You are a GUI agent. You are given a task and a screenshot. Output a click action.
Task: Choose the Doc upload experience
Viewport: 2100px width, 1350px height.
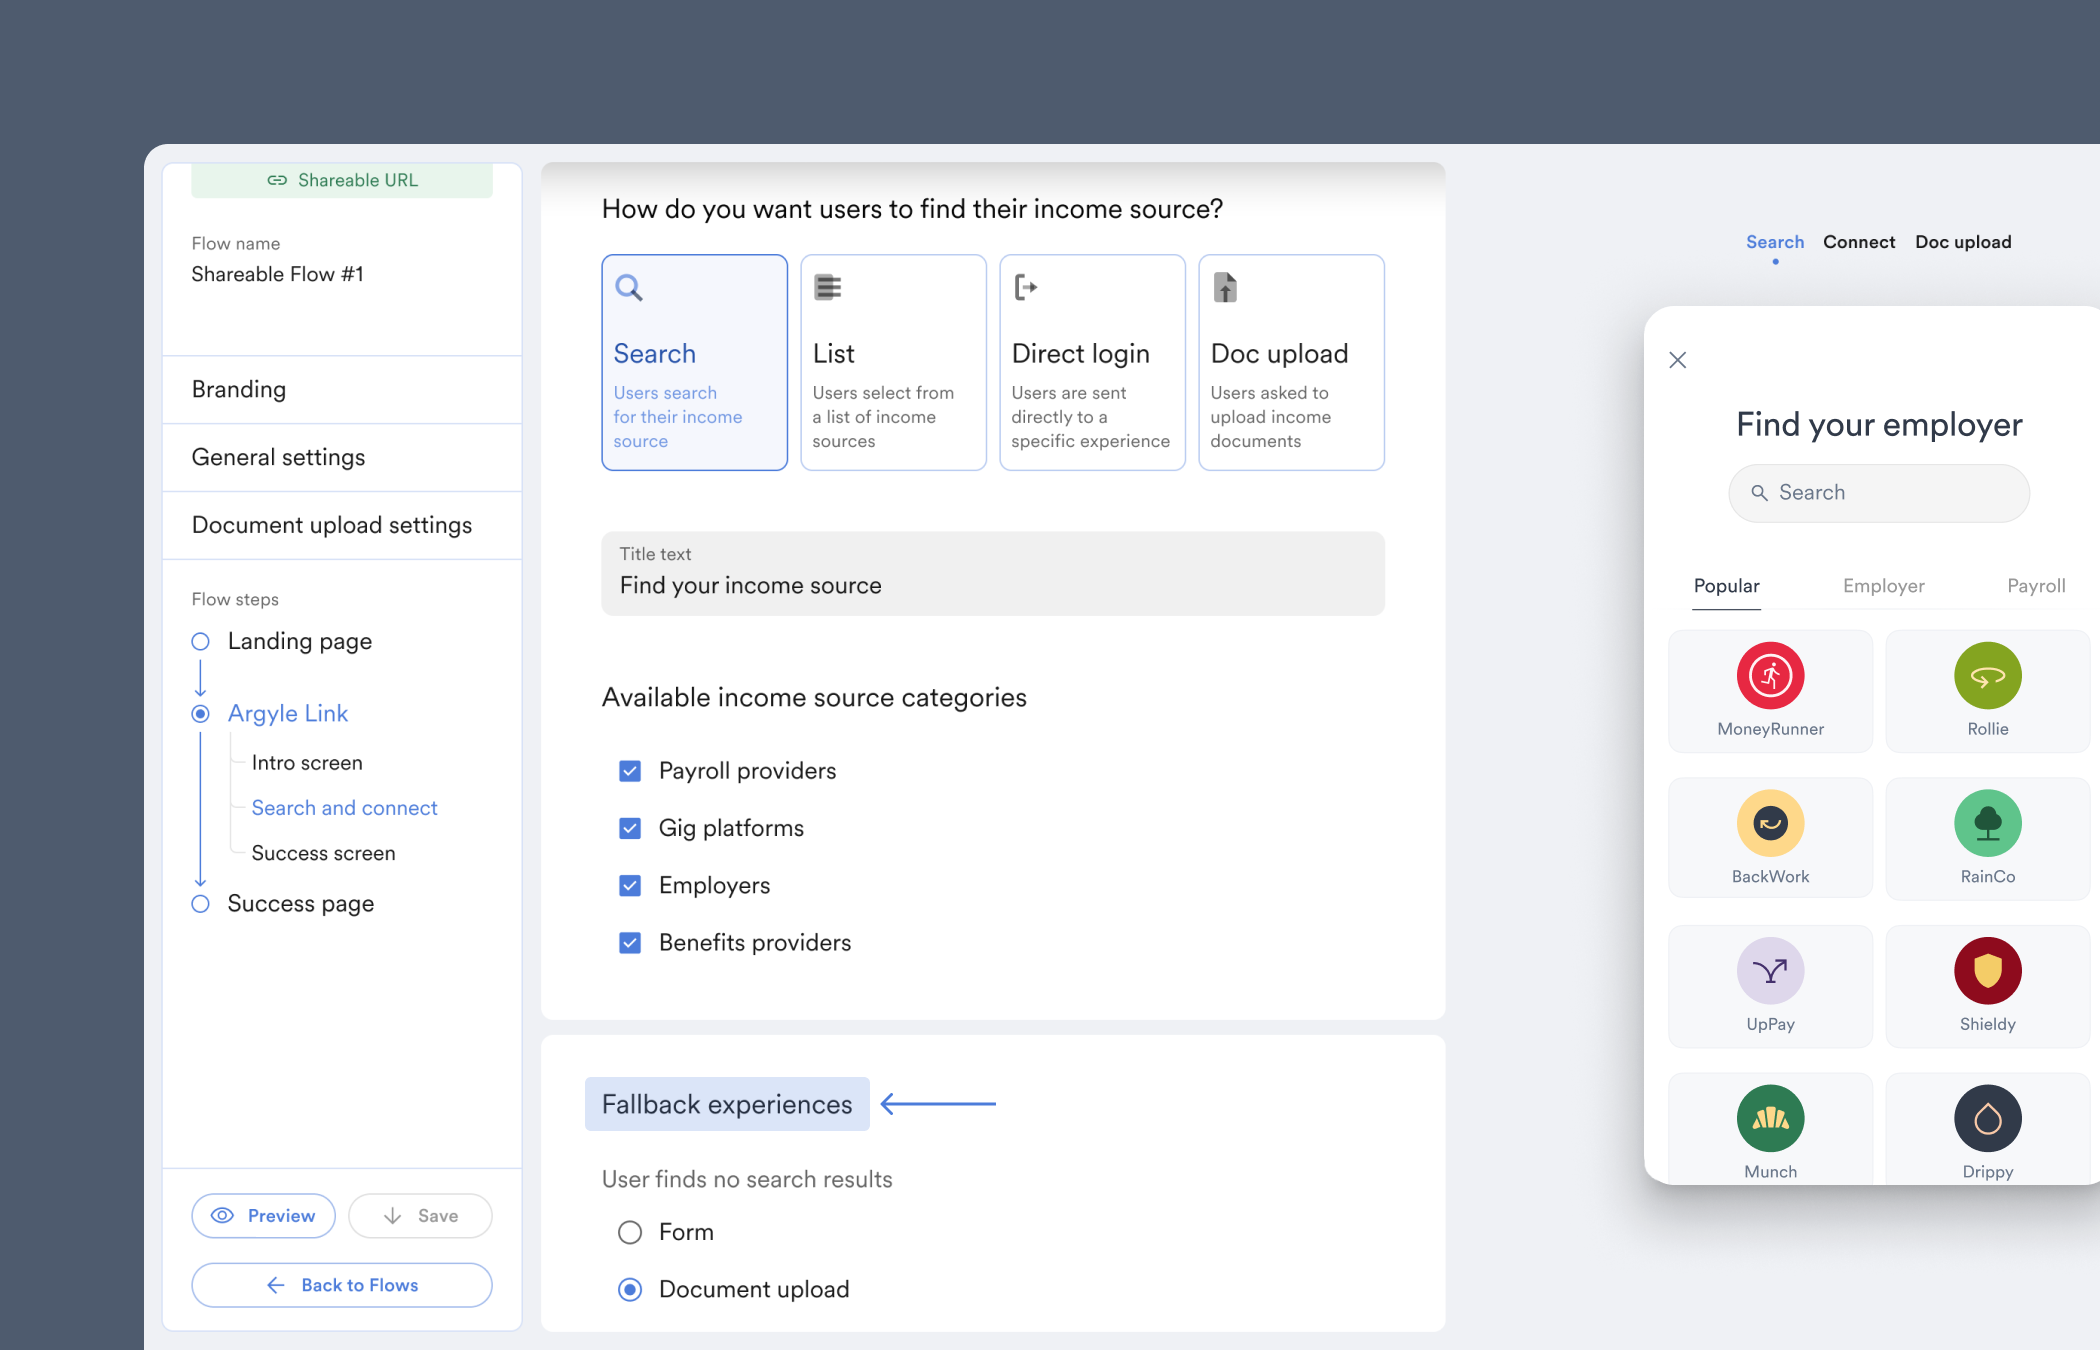tap(1290, 362)
